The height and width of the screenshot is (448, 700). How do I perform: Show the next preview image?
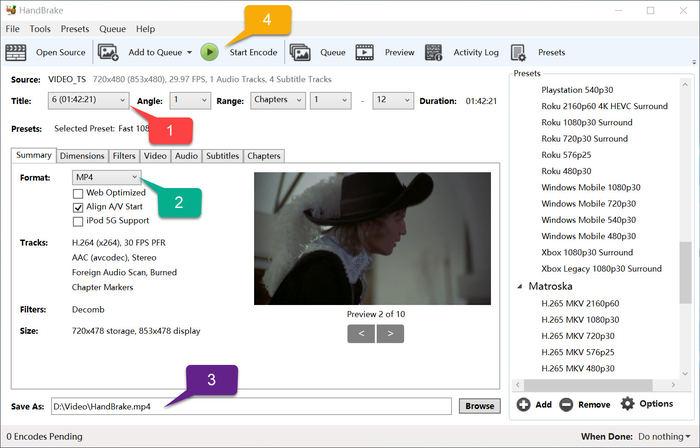389,333
